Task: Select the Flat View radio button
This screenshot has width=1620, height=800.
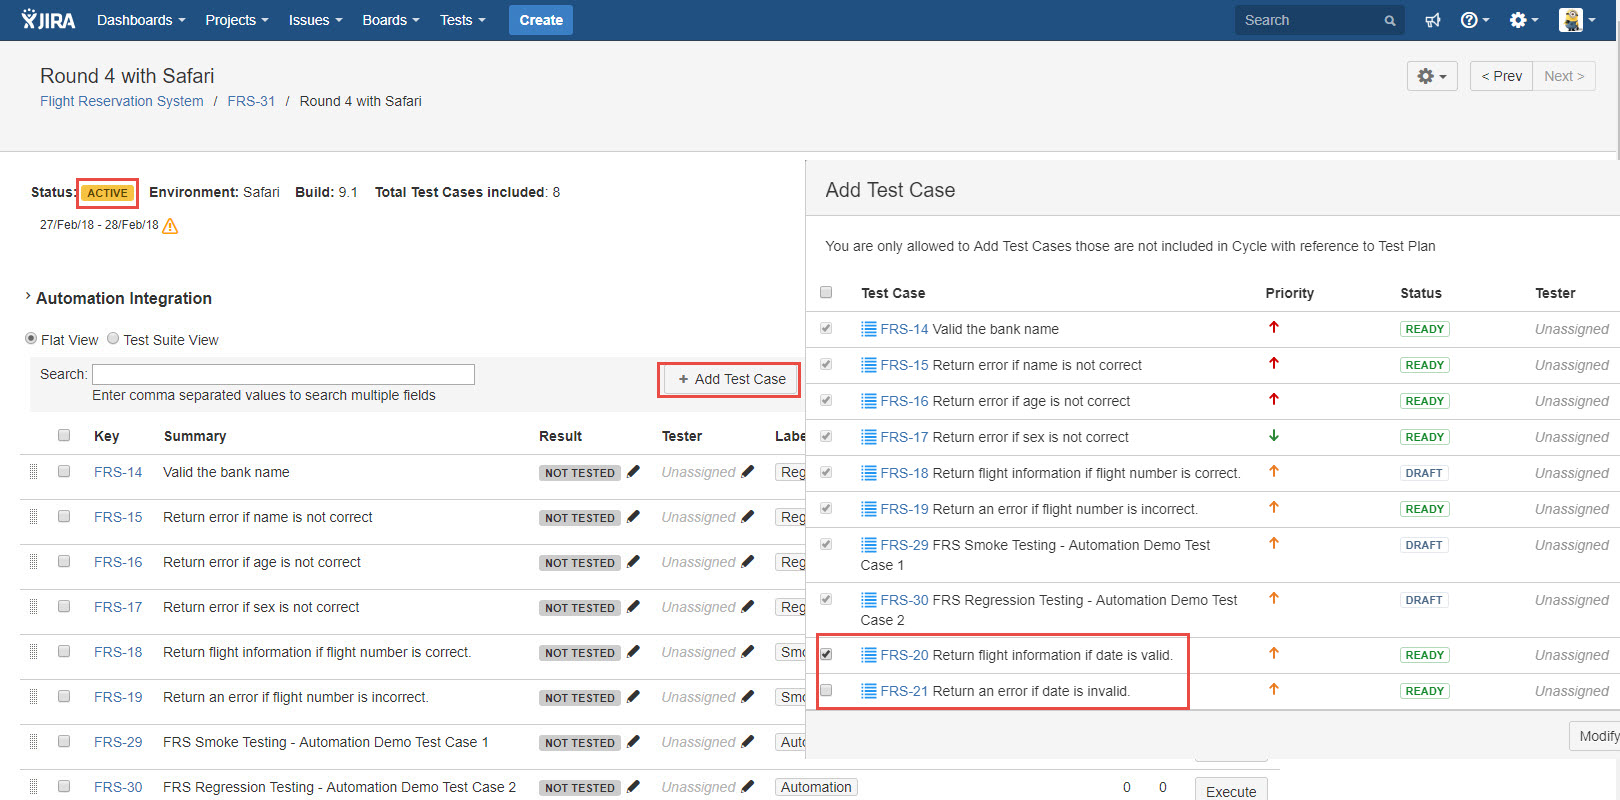Action: [31, 339]
